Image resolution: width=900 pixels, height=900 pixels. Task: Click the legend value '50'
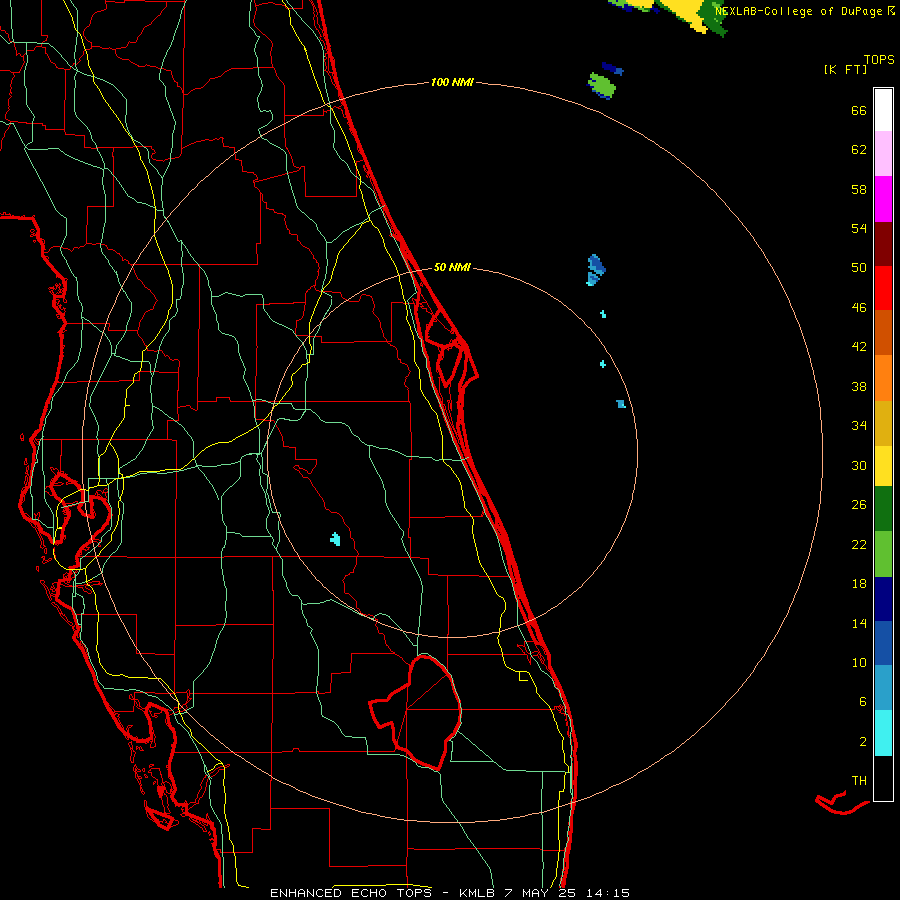pyautogui.click(x=859, y=267)
